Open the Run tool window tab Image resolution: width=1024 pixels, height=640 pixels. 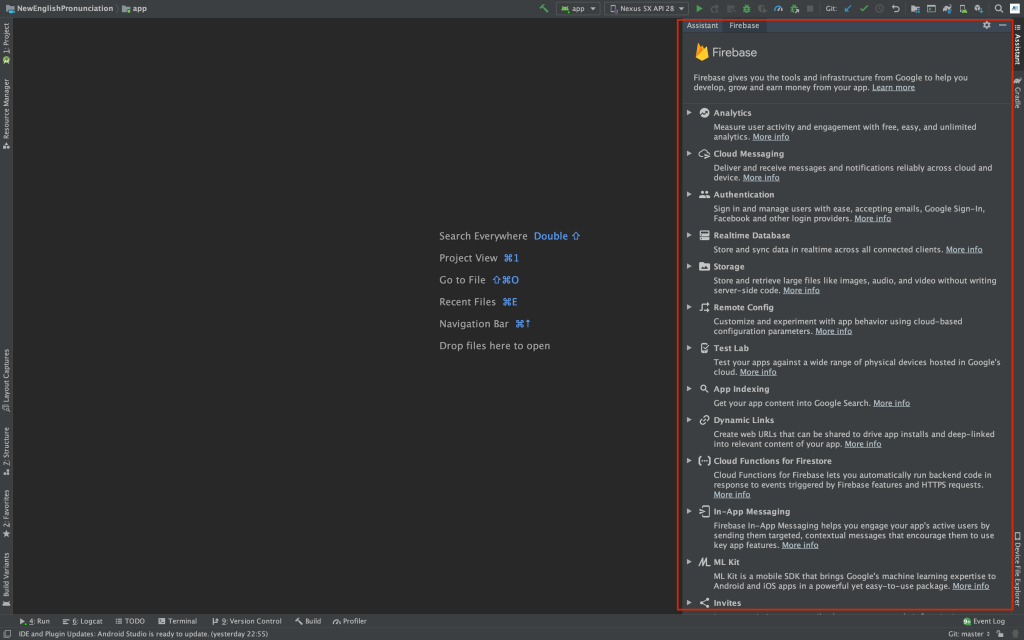click(x=35, y=621)
